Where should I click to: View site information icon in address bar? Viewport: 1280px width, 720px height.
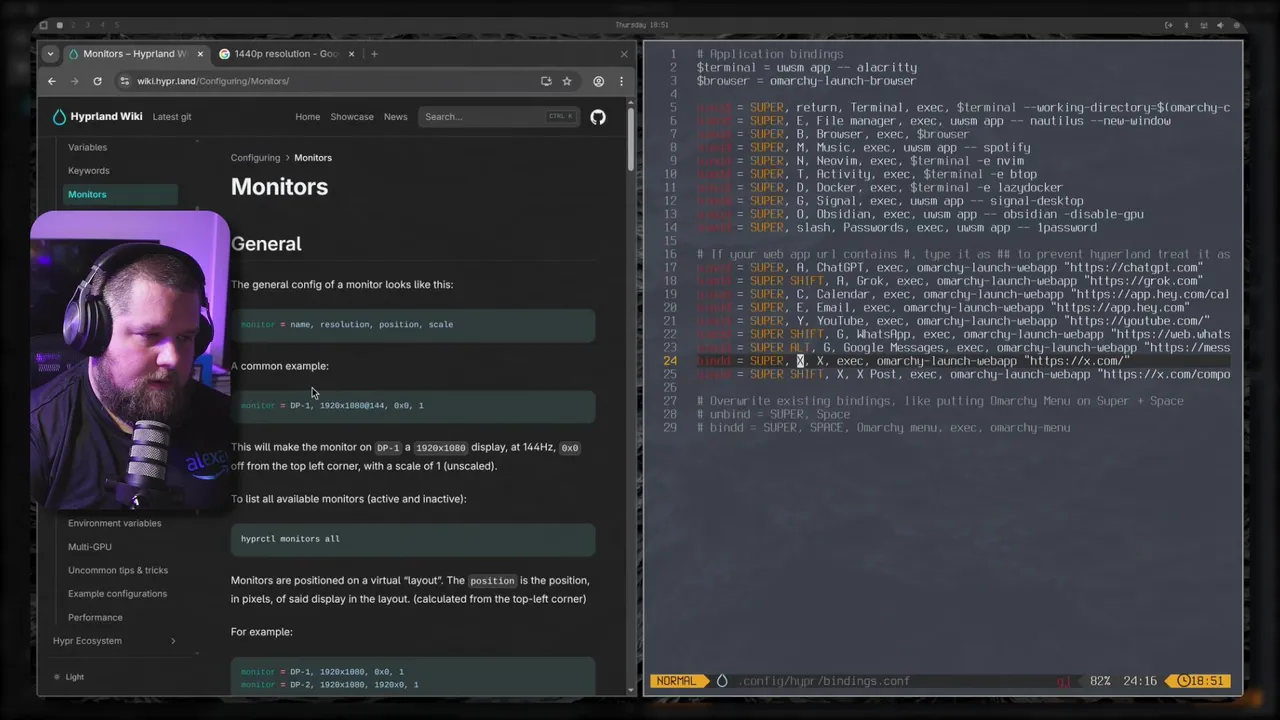tap(125, 81)
